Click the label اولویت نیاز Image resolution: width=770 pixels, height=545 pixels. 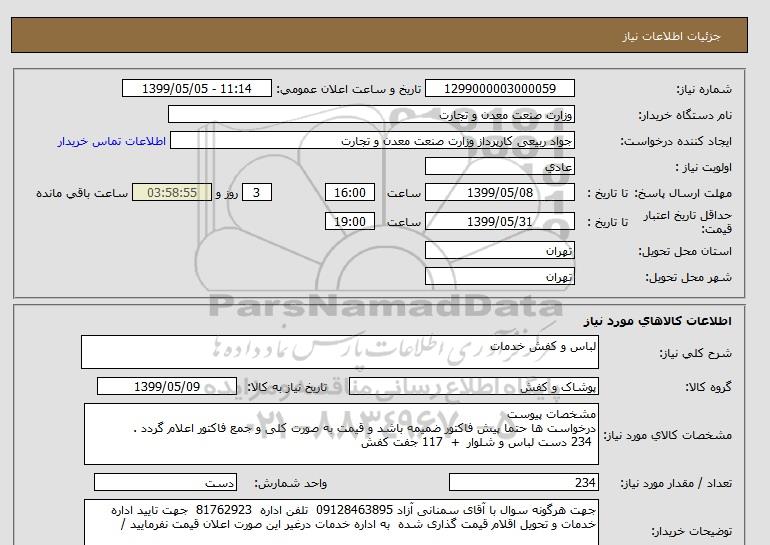point(704,167)
